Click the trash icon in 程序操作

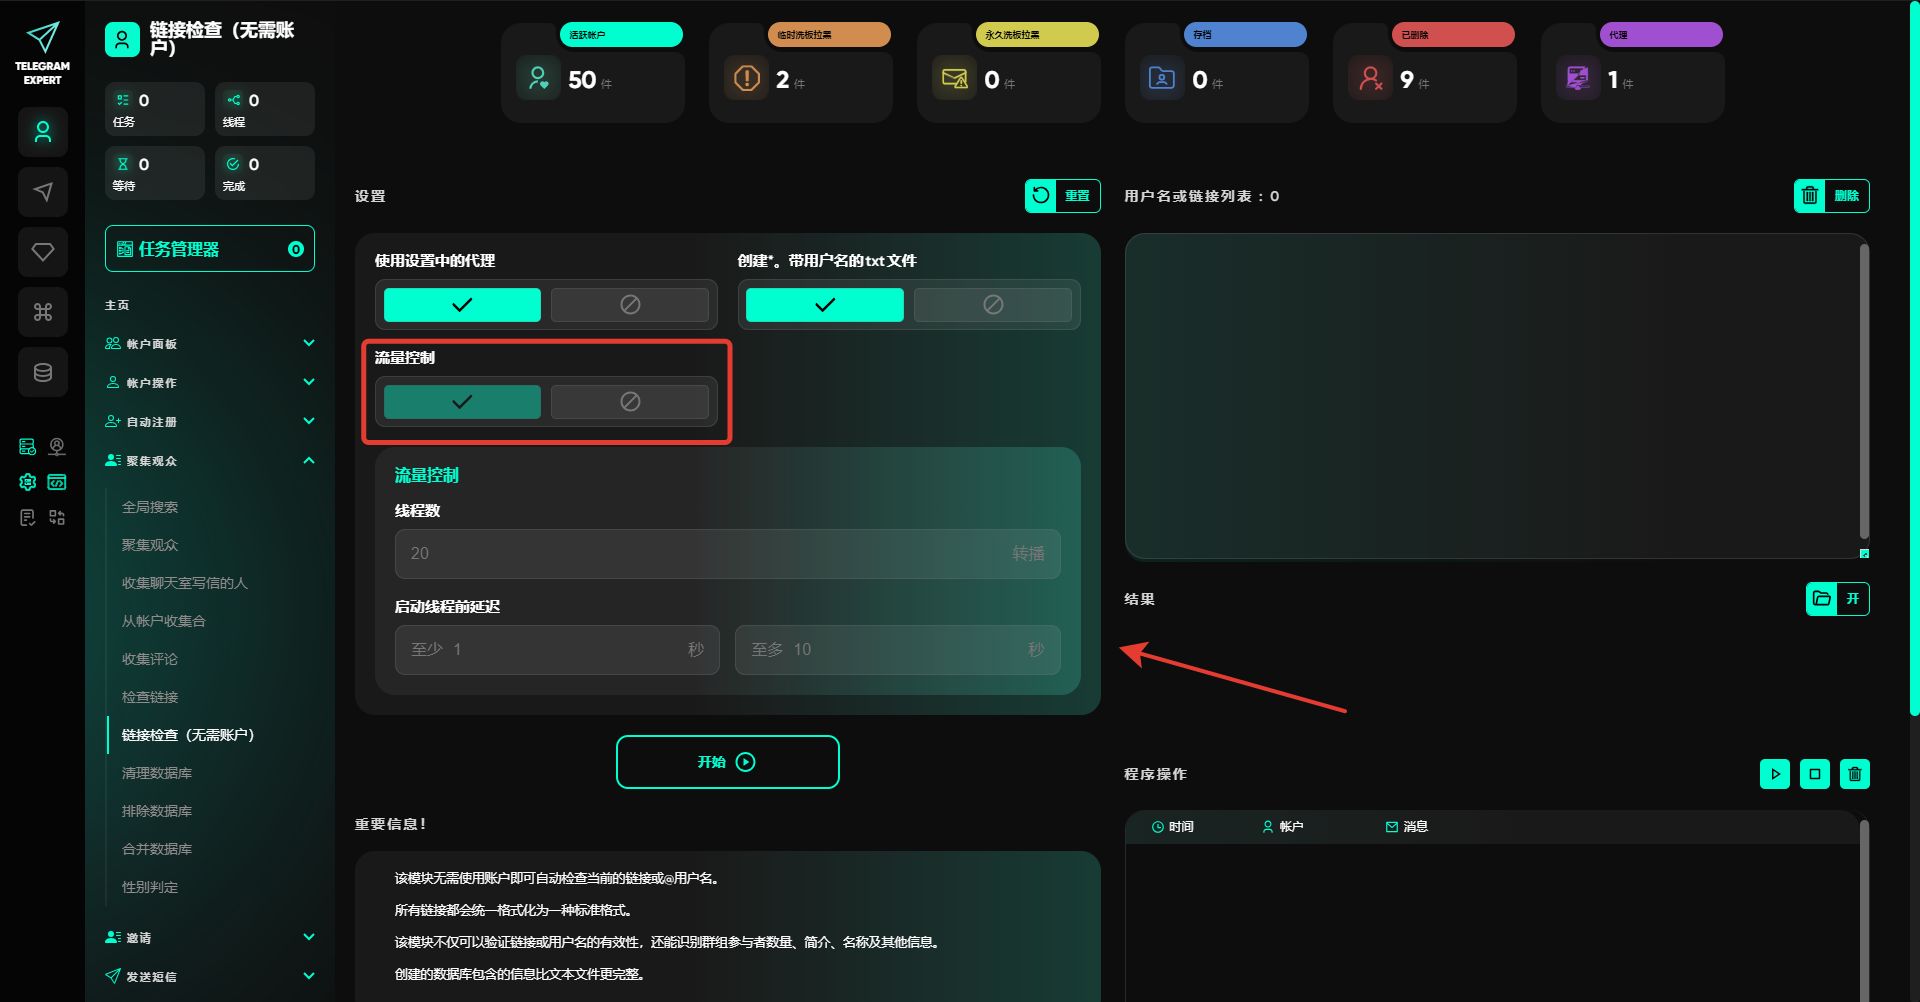point(1854,774)
